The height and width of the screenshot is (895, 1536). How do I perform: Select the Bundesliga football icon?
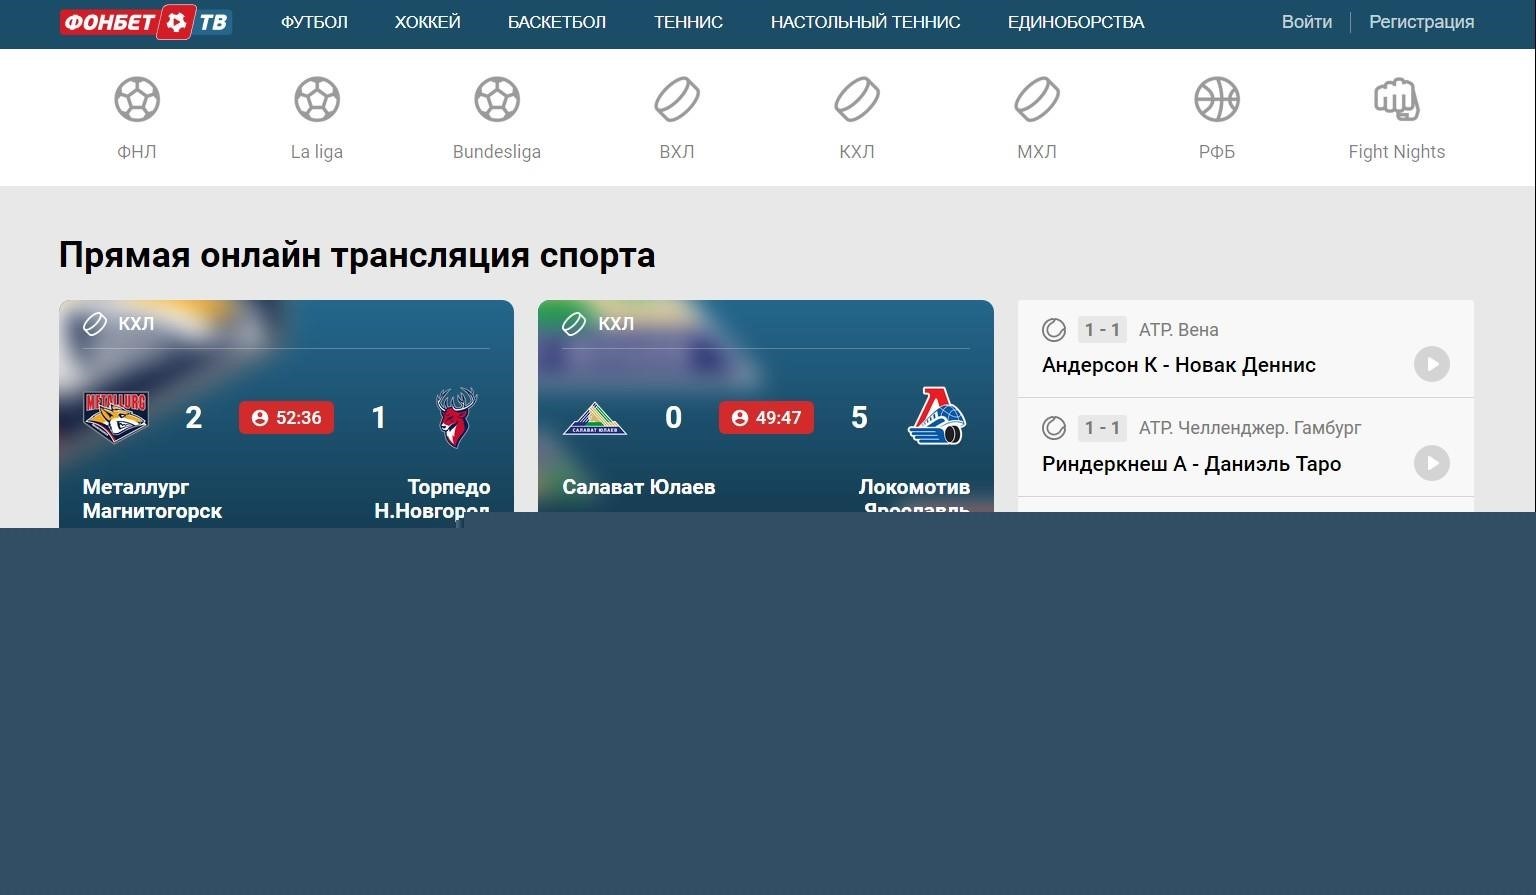pos(497,99)
